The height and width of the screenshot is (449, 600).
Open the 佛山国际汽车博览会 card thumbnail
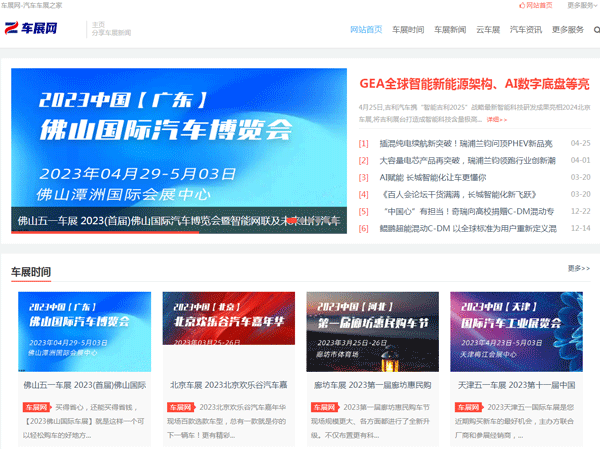tap(85, 331)
